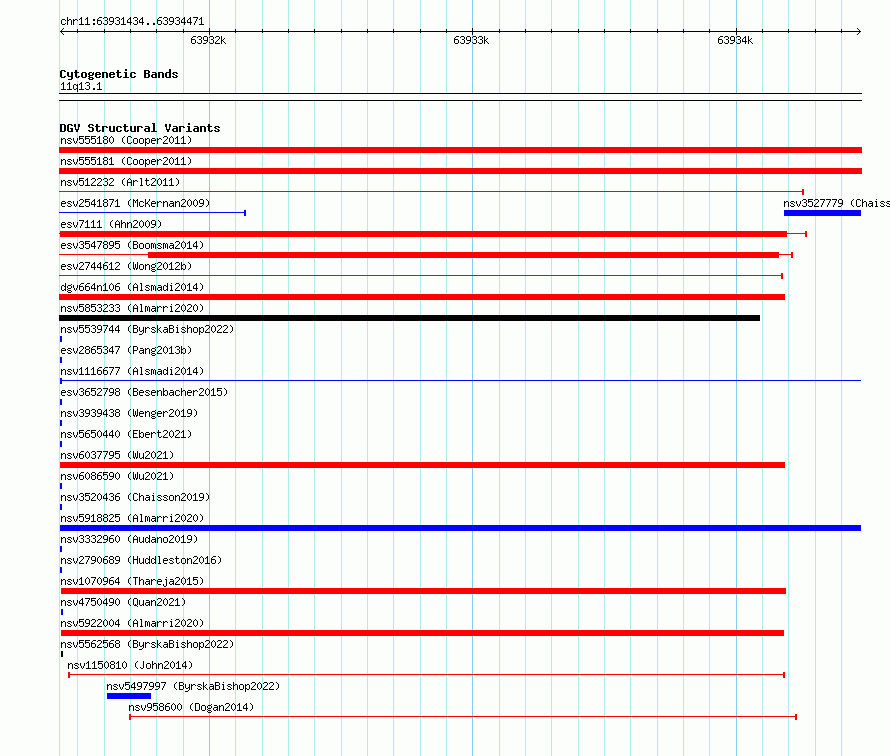Click the chr11:63931434..63934471 coordinates text

click(x=132, y=21)
